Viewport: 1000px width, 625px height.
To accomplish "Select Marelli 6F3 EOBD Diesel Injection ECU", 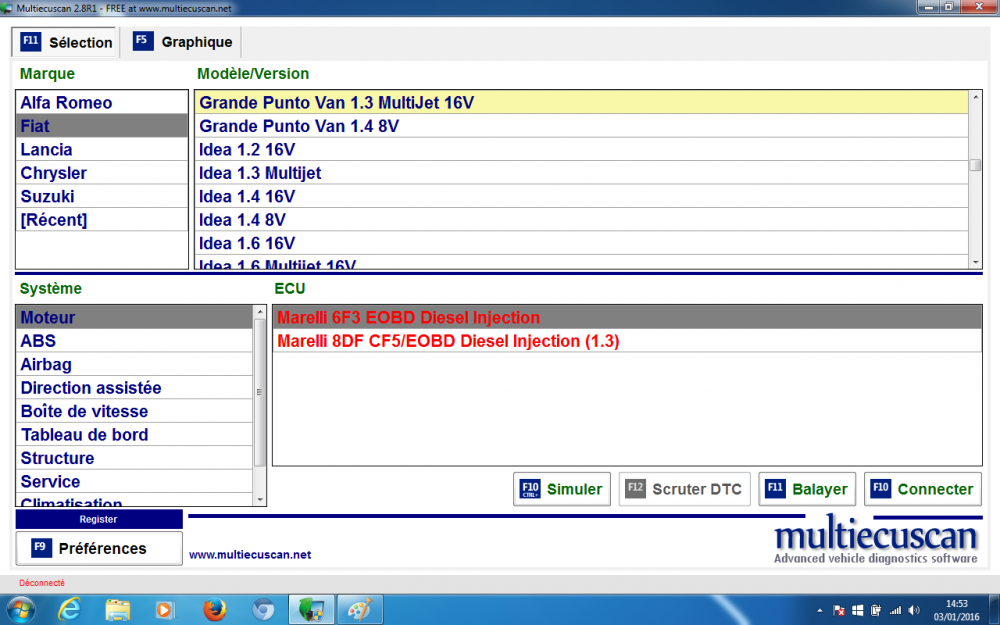I will click(x=627, y=318).
